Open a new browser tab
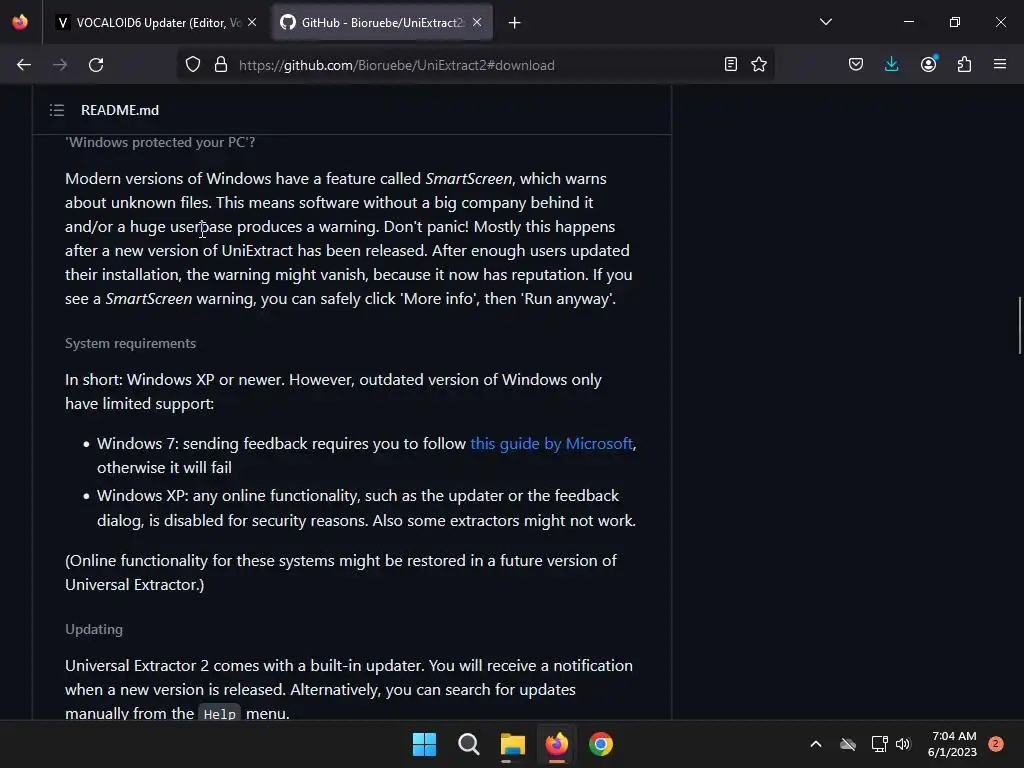Viewport: 1024px width, 768px height. point(515,23)
